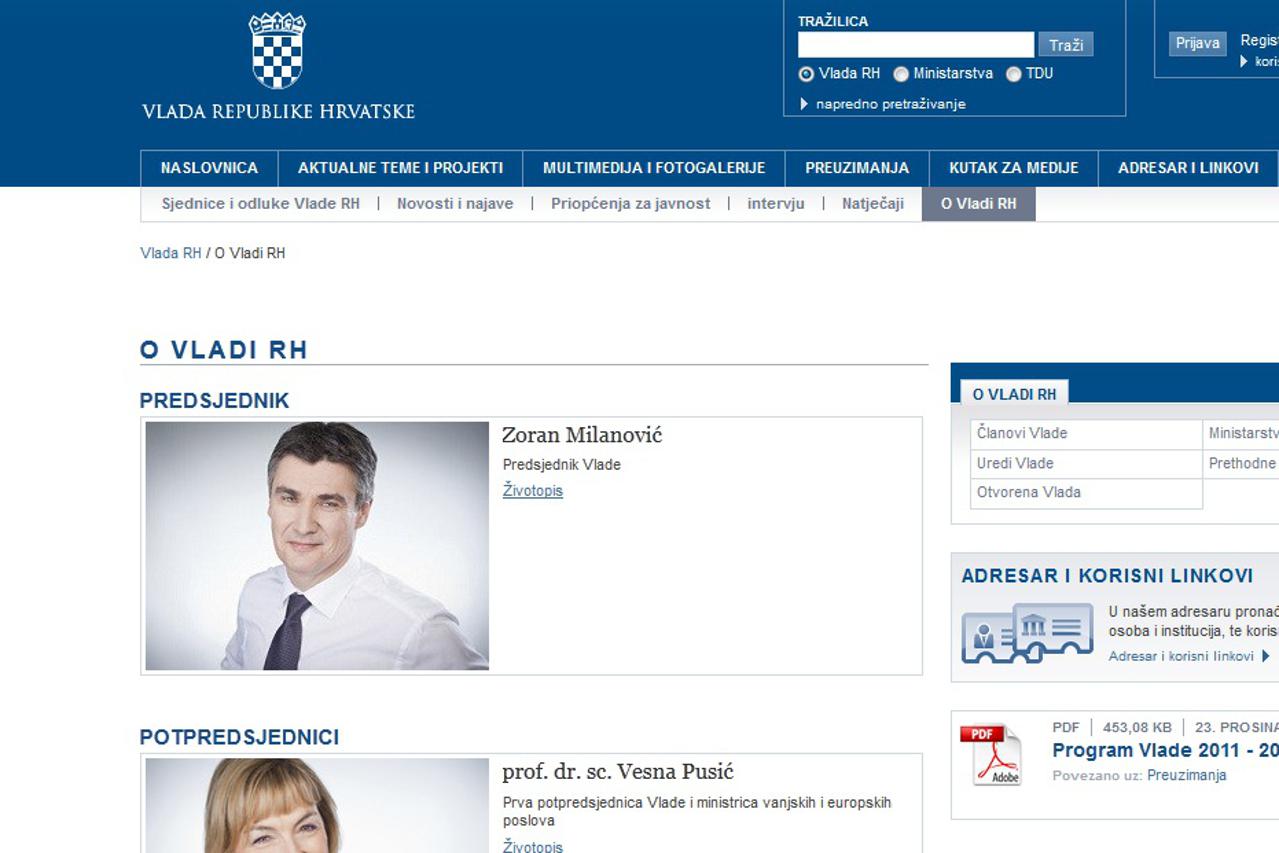This screenshot has height=853, width=1279.
Task: Open the Program Vlade 2011 document link
Action: [1164, 751]
